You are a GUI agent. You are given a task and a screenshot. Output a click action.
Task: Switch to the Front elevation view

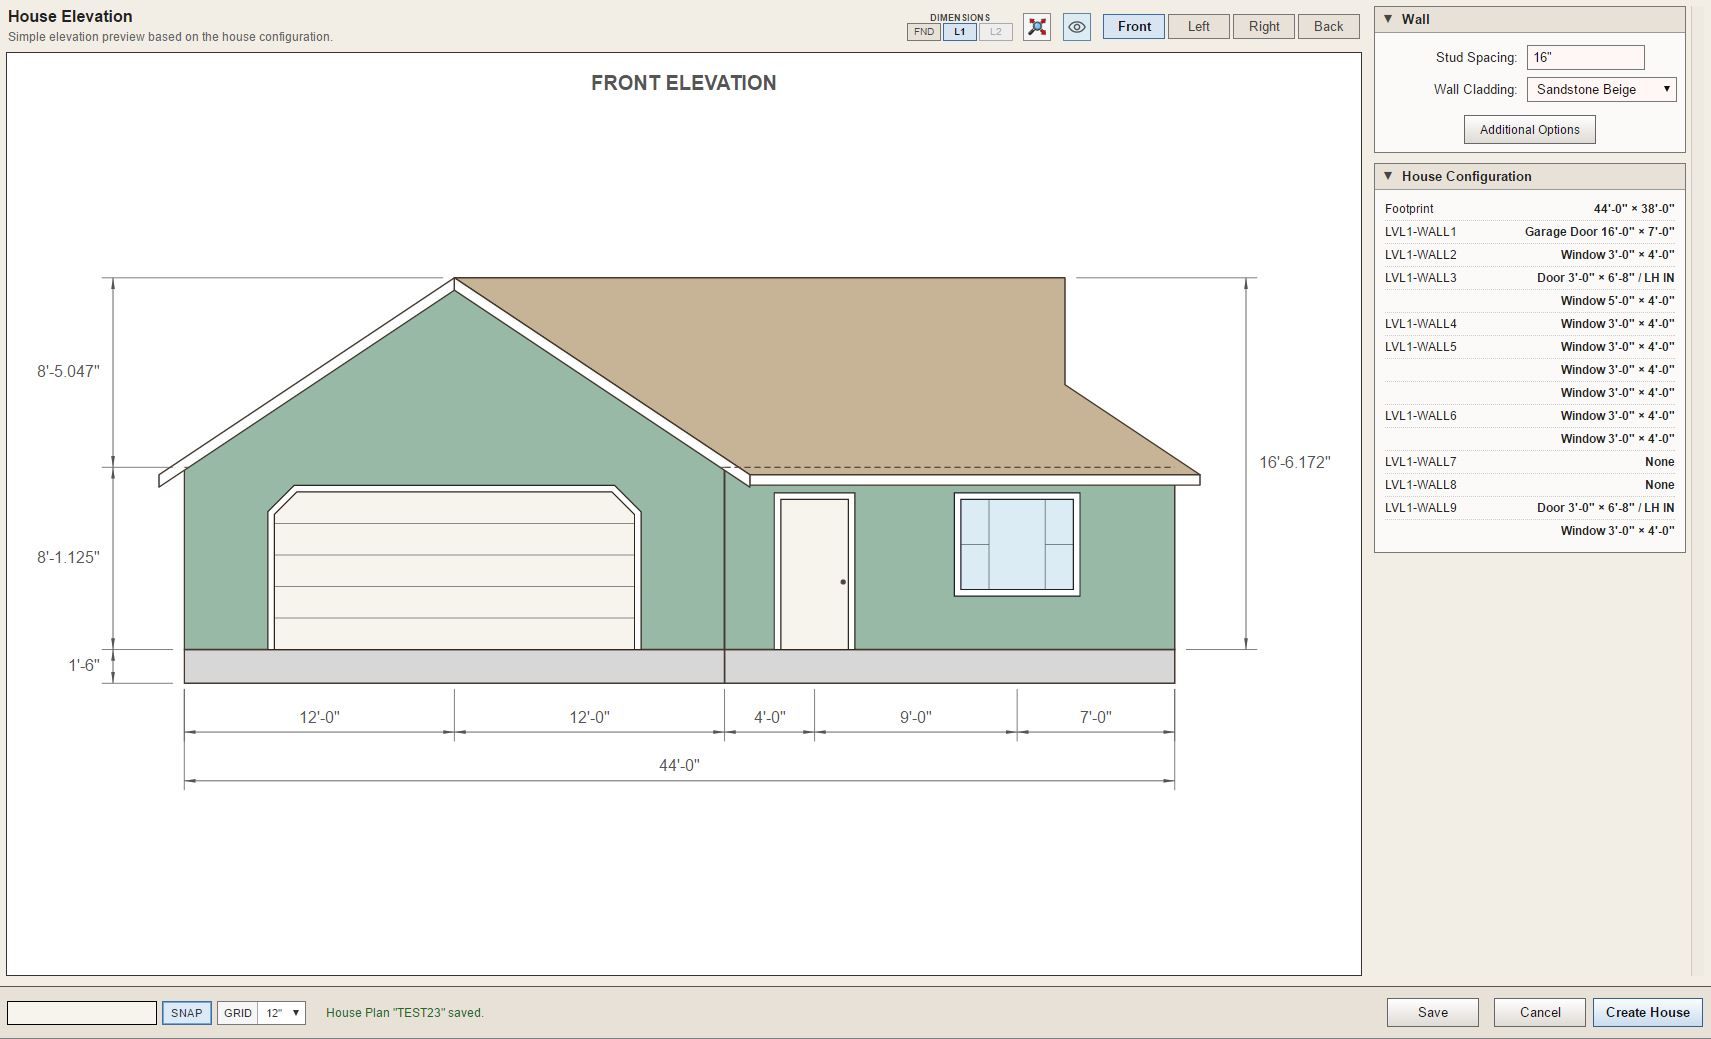pos(1134,27)
